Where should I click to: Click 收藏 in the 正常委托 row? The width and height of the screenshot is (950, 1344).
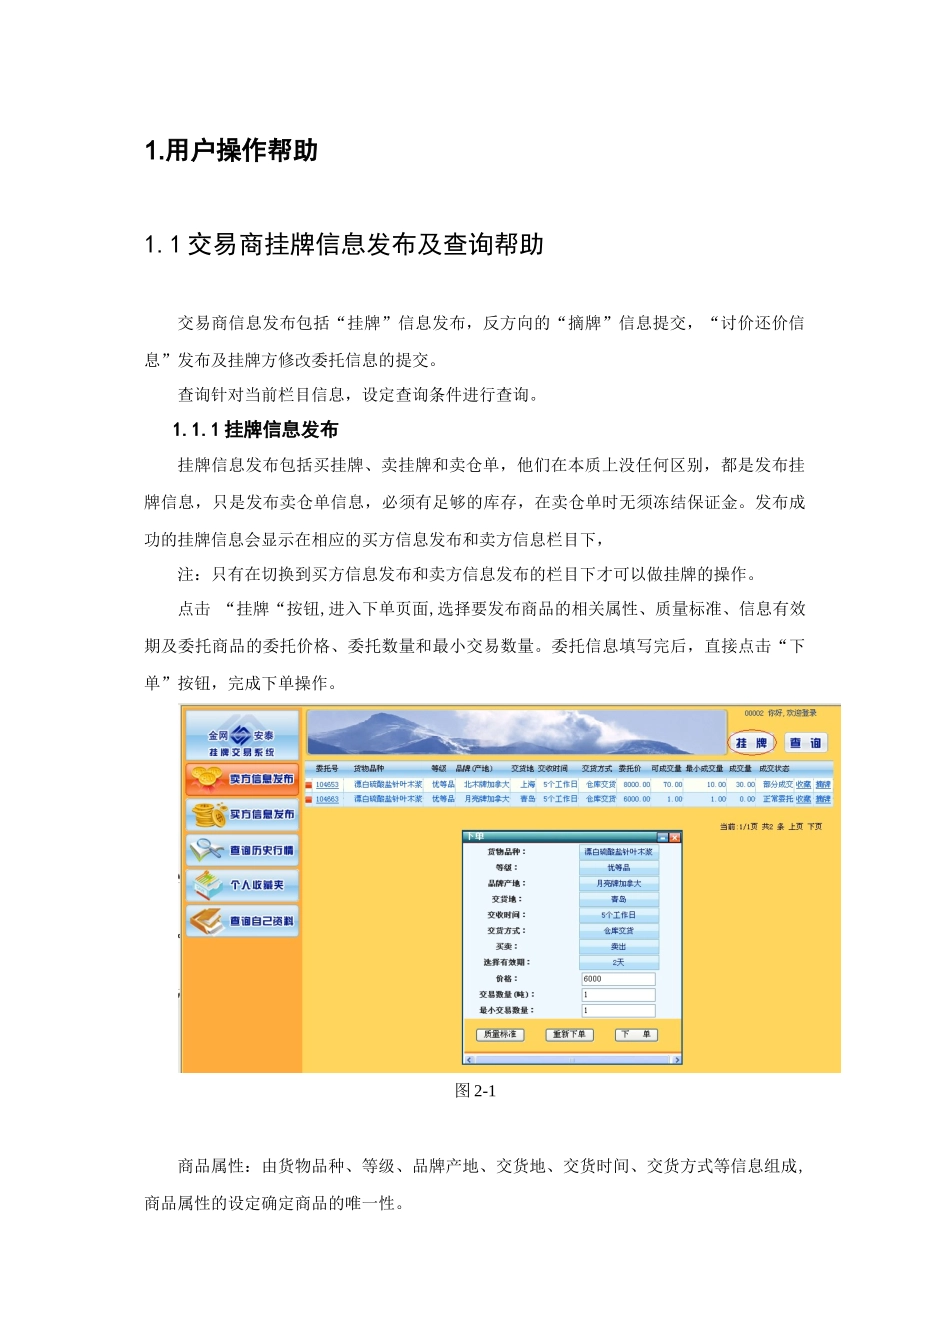point(803,799)
